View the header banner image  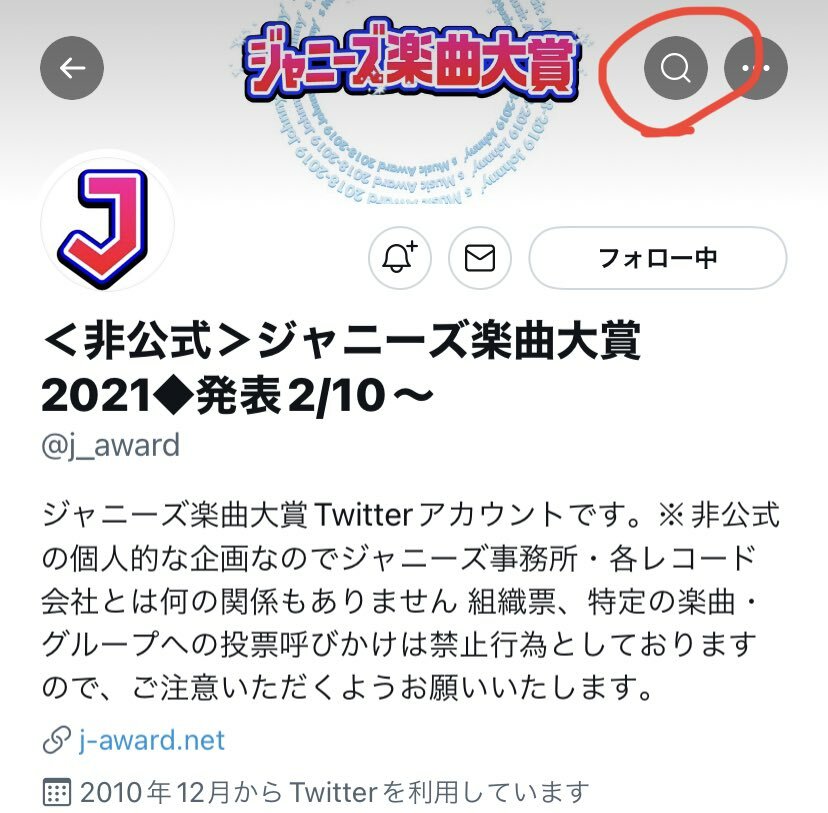[414, 100]
